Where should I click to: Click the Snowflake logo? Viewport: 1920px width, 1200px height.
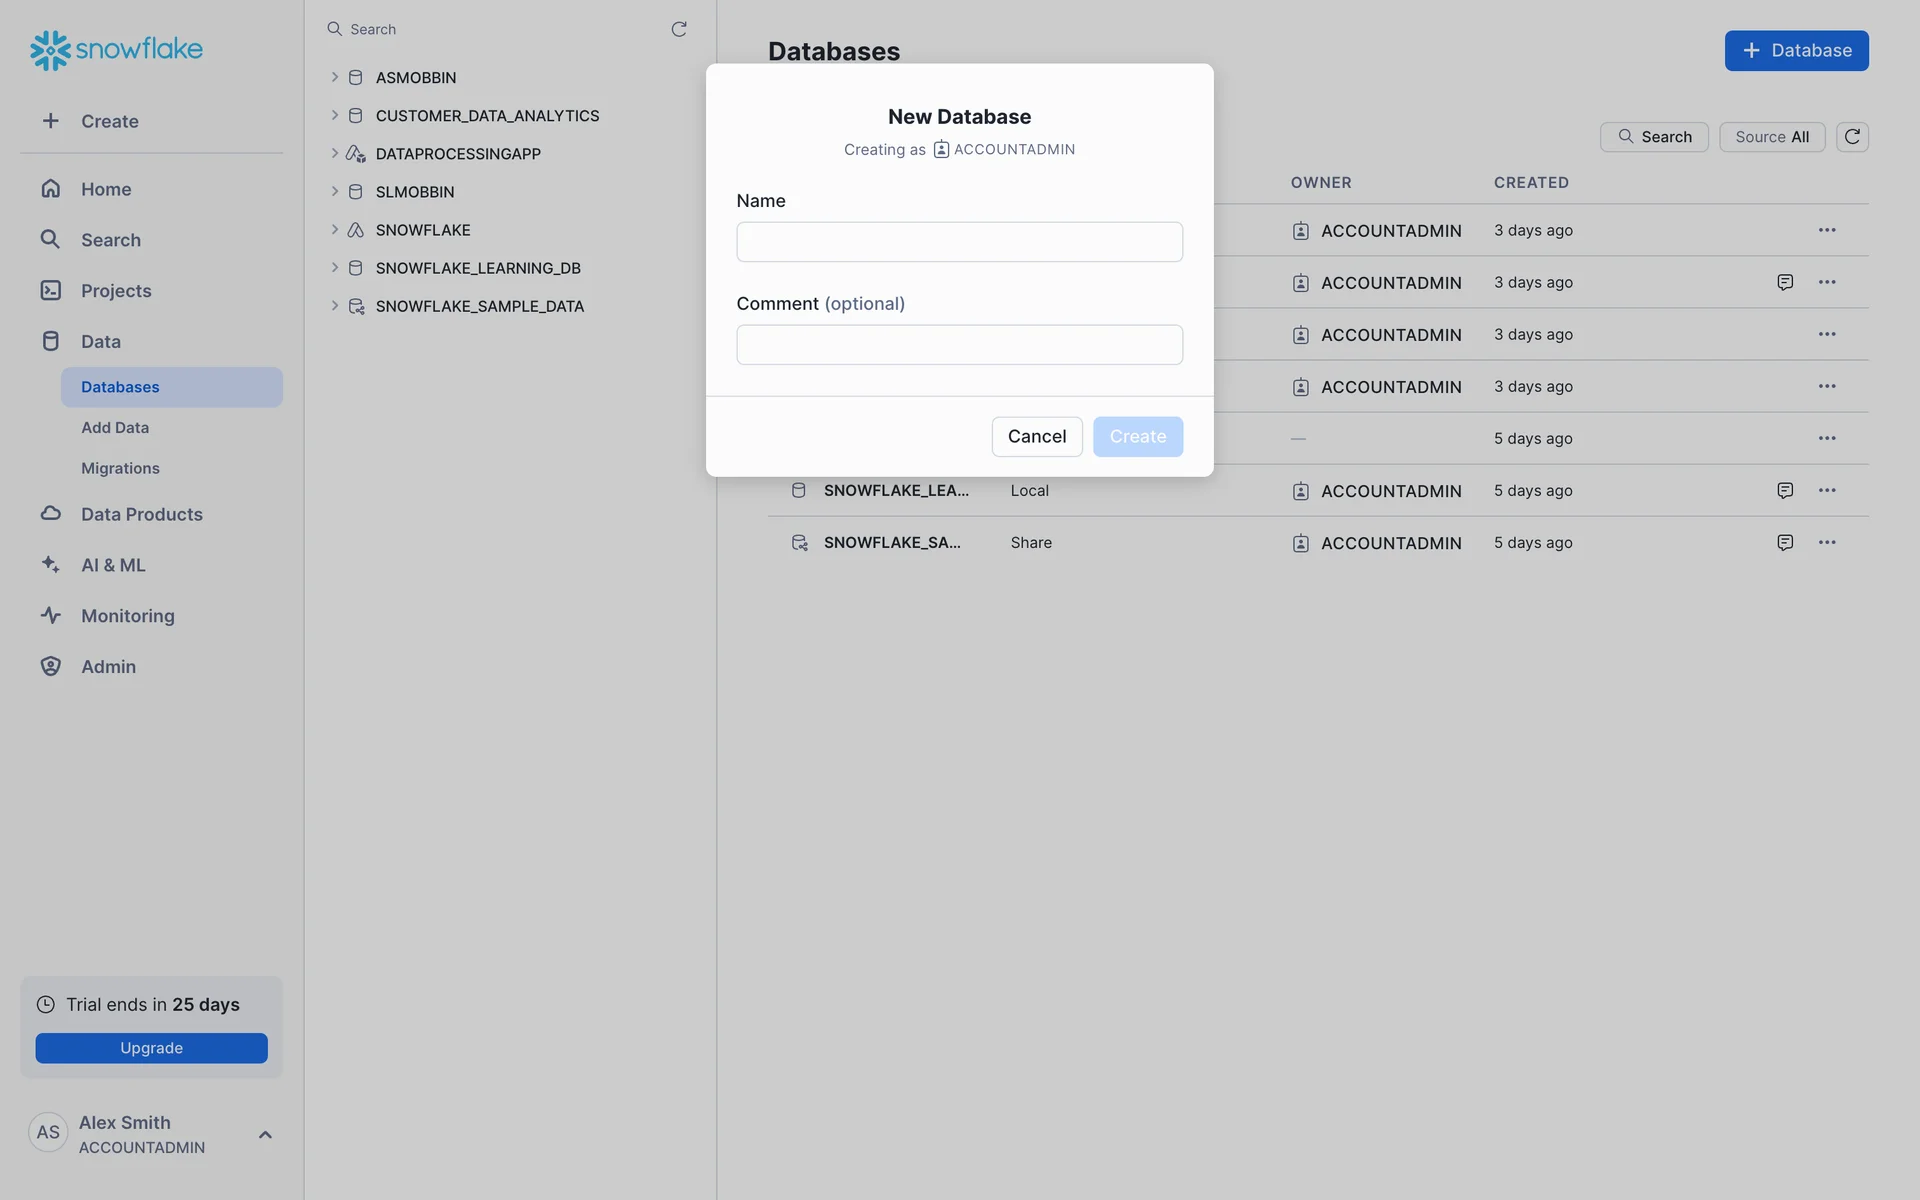coord(116,49)
